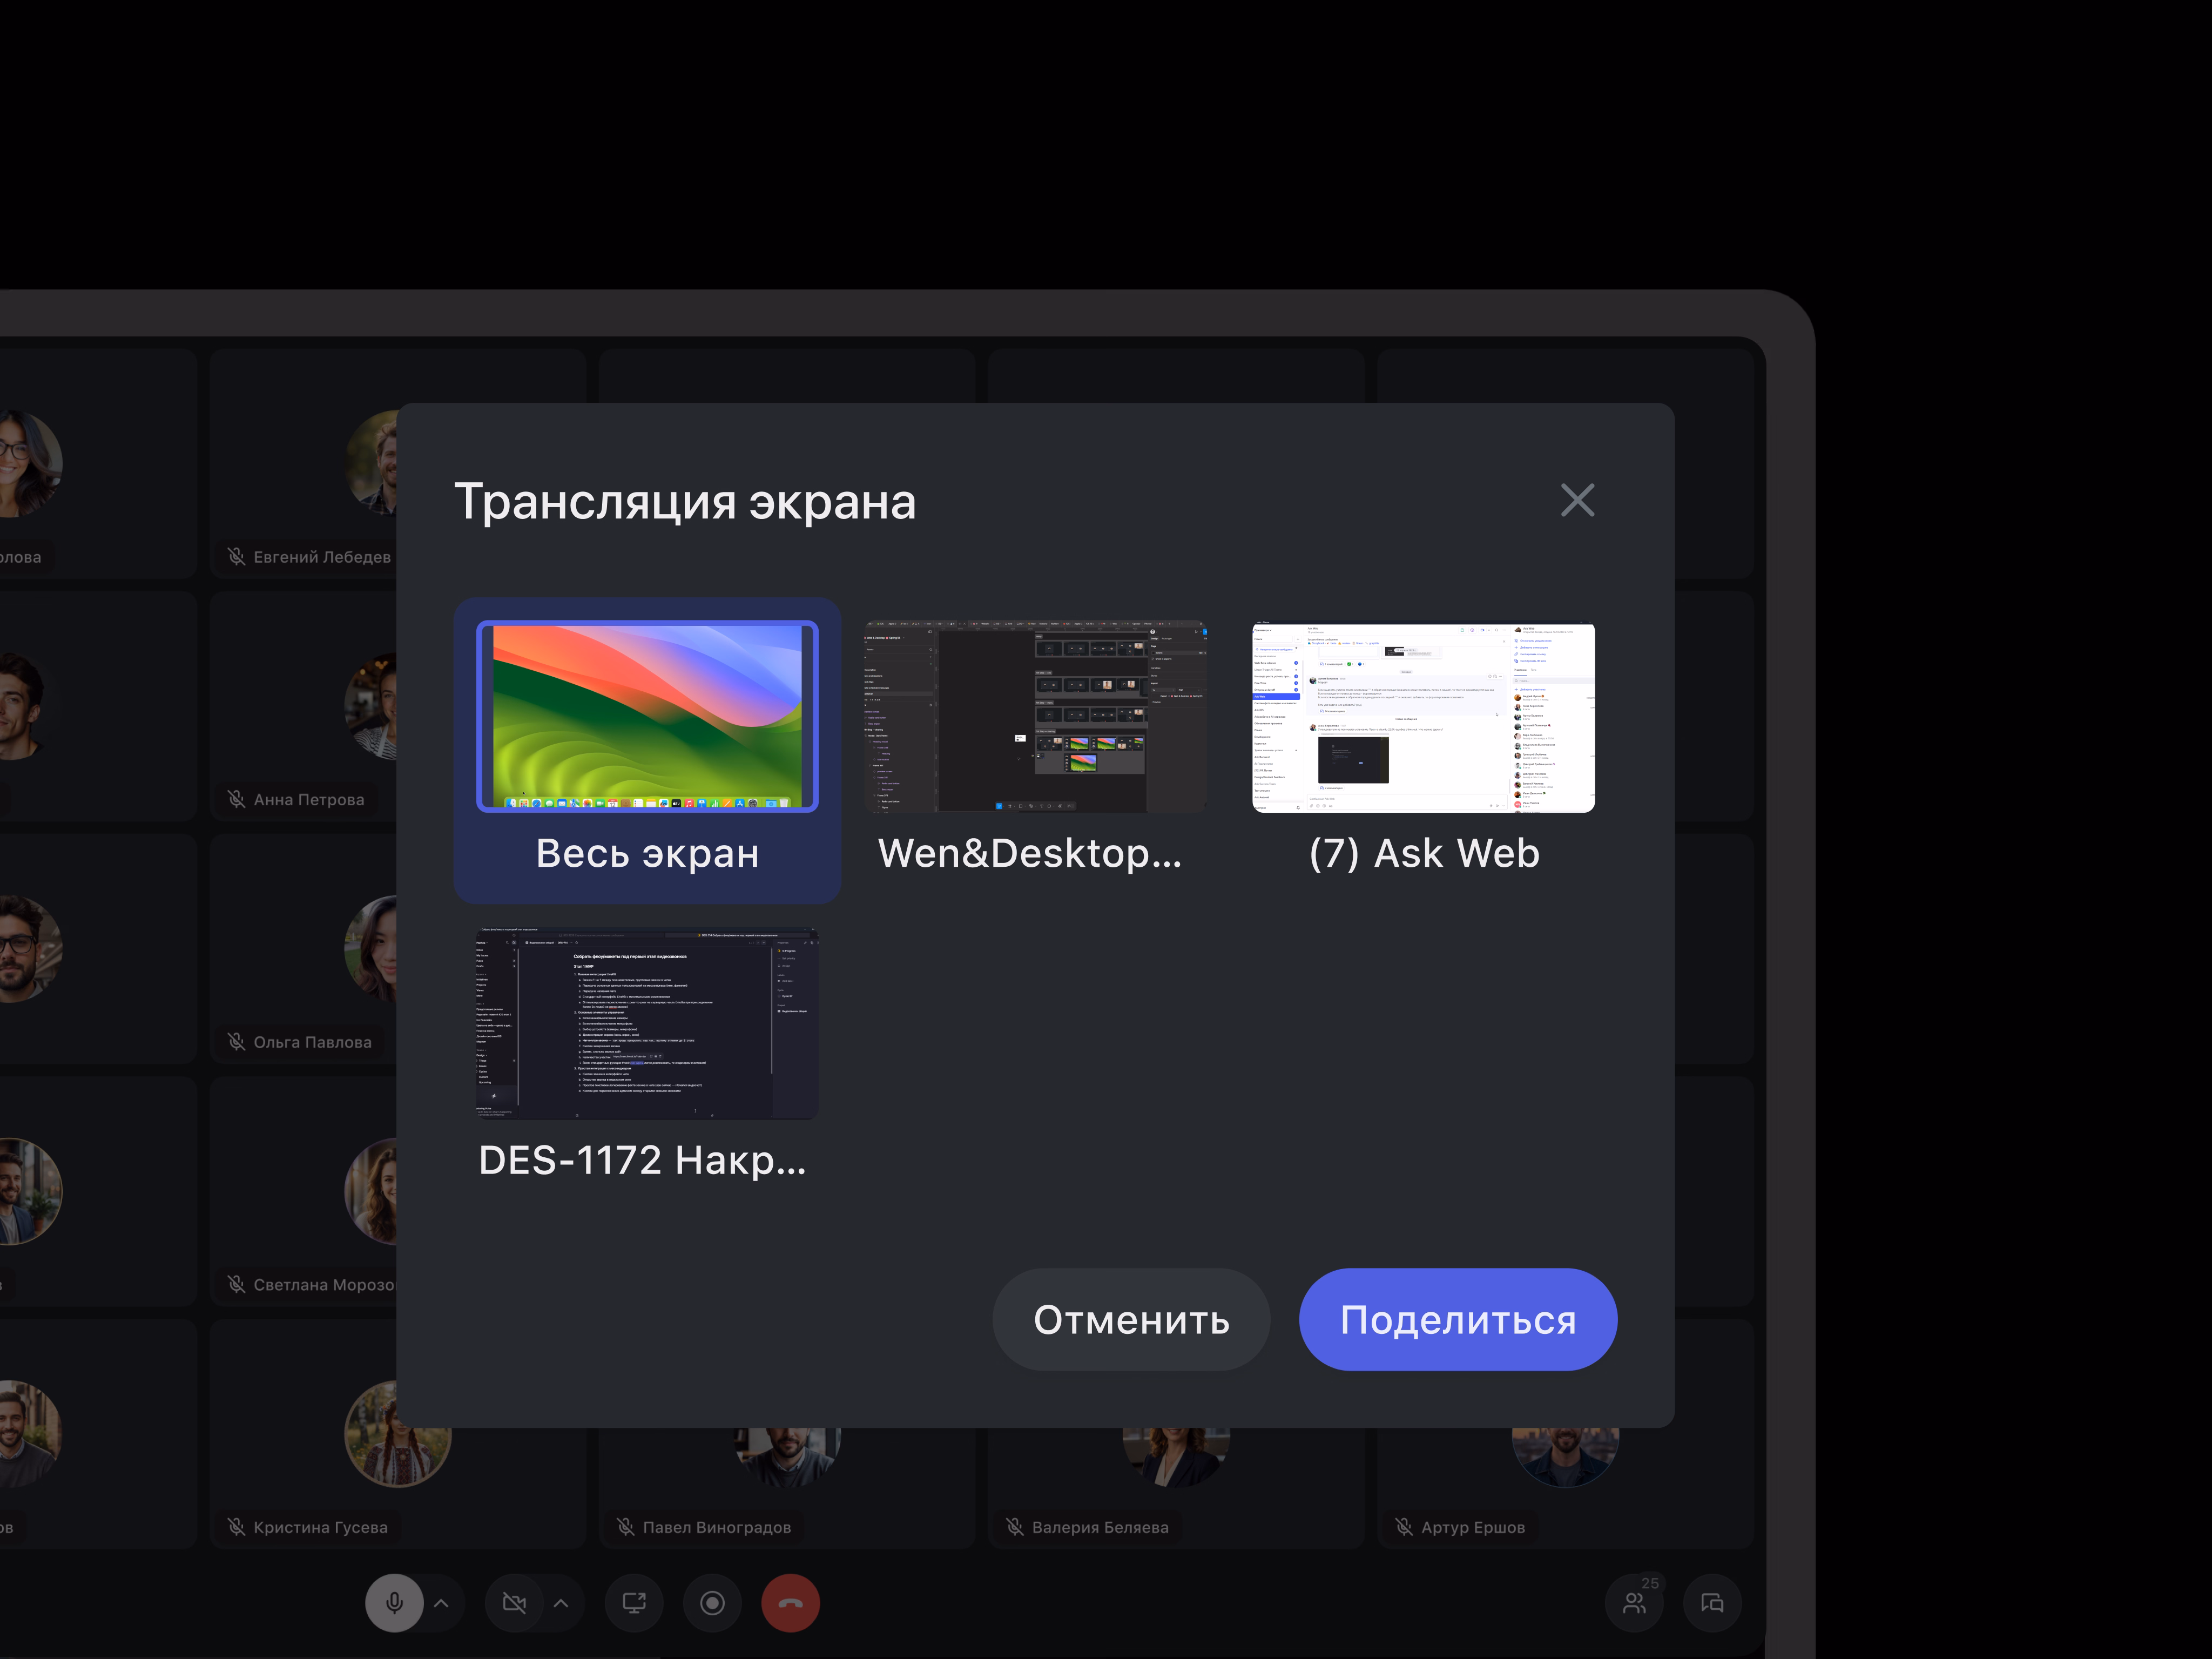
Task: Click muted mic icon beside Валерия Беляева
Action: point(1014,1527)
